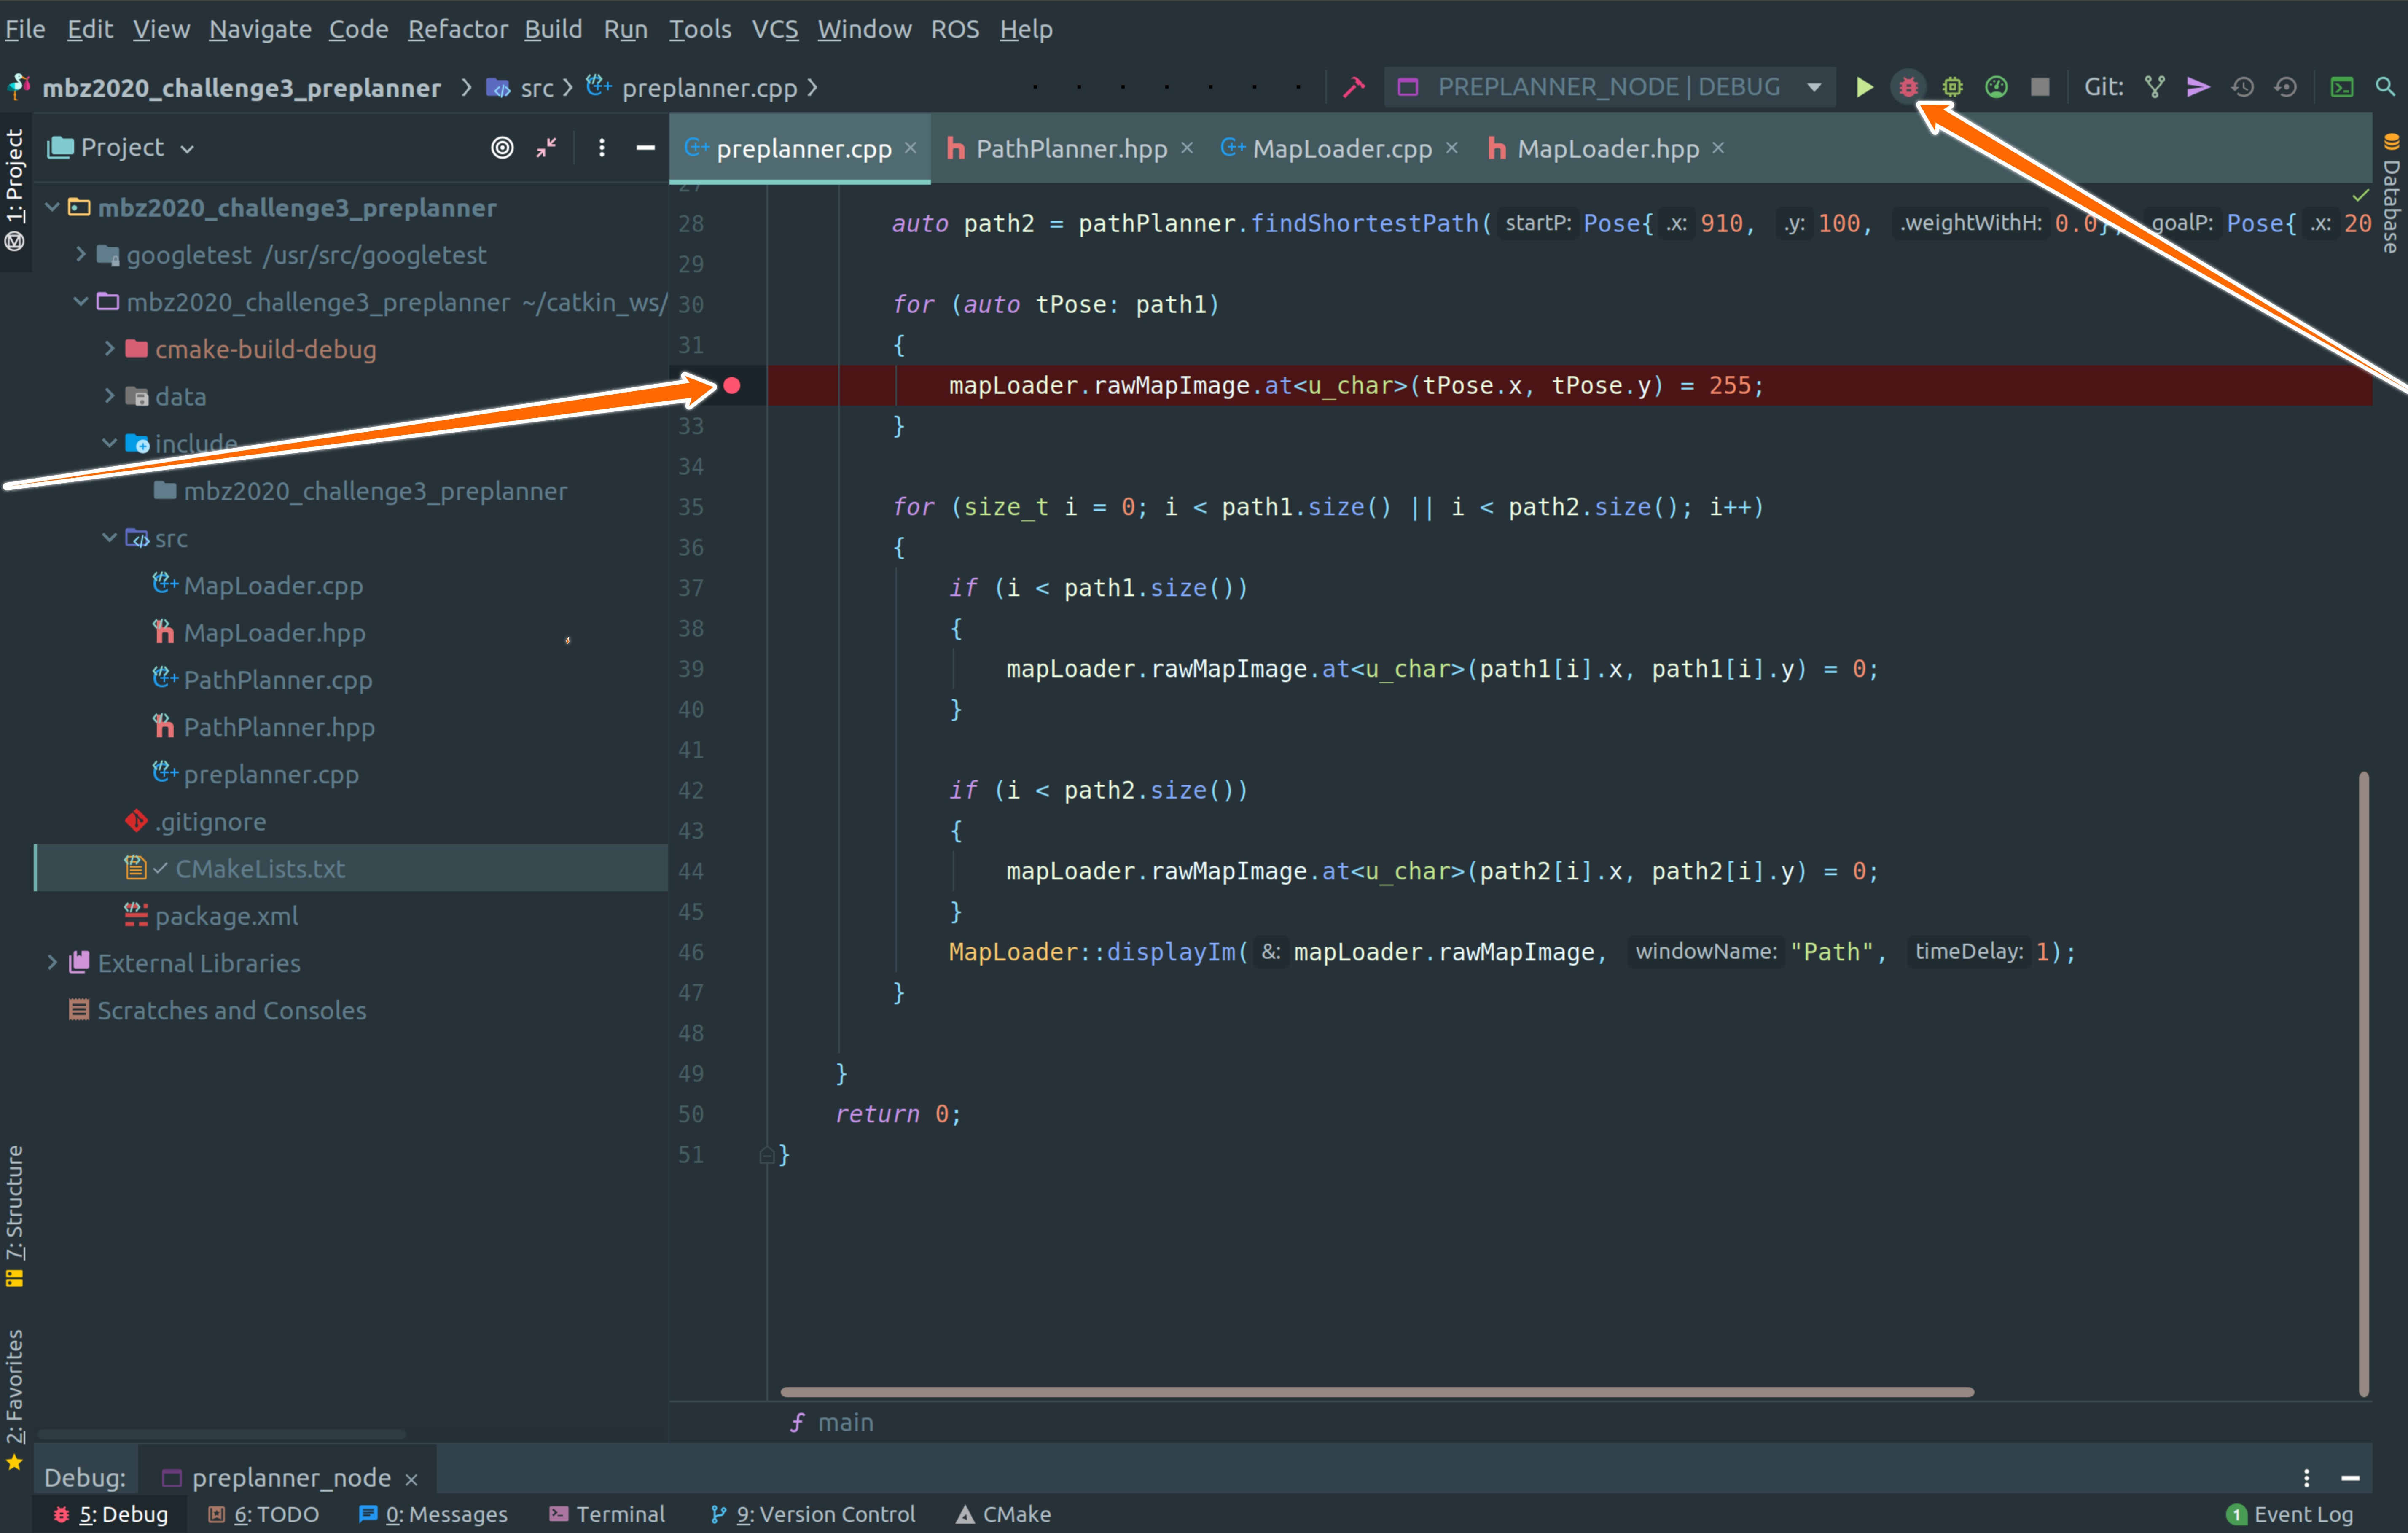
Task: Stop the running process with the square icon
Action: (x=2041, y=87)
